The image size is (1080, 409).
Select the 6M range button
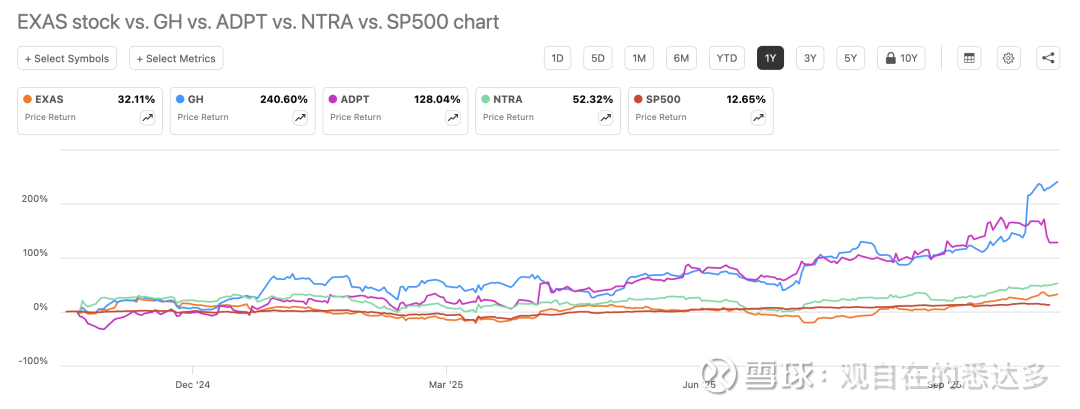681,58
